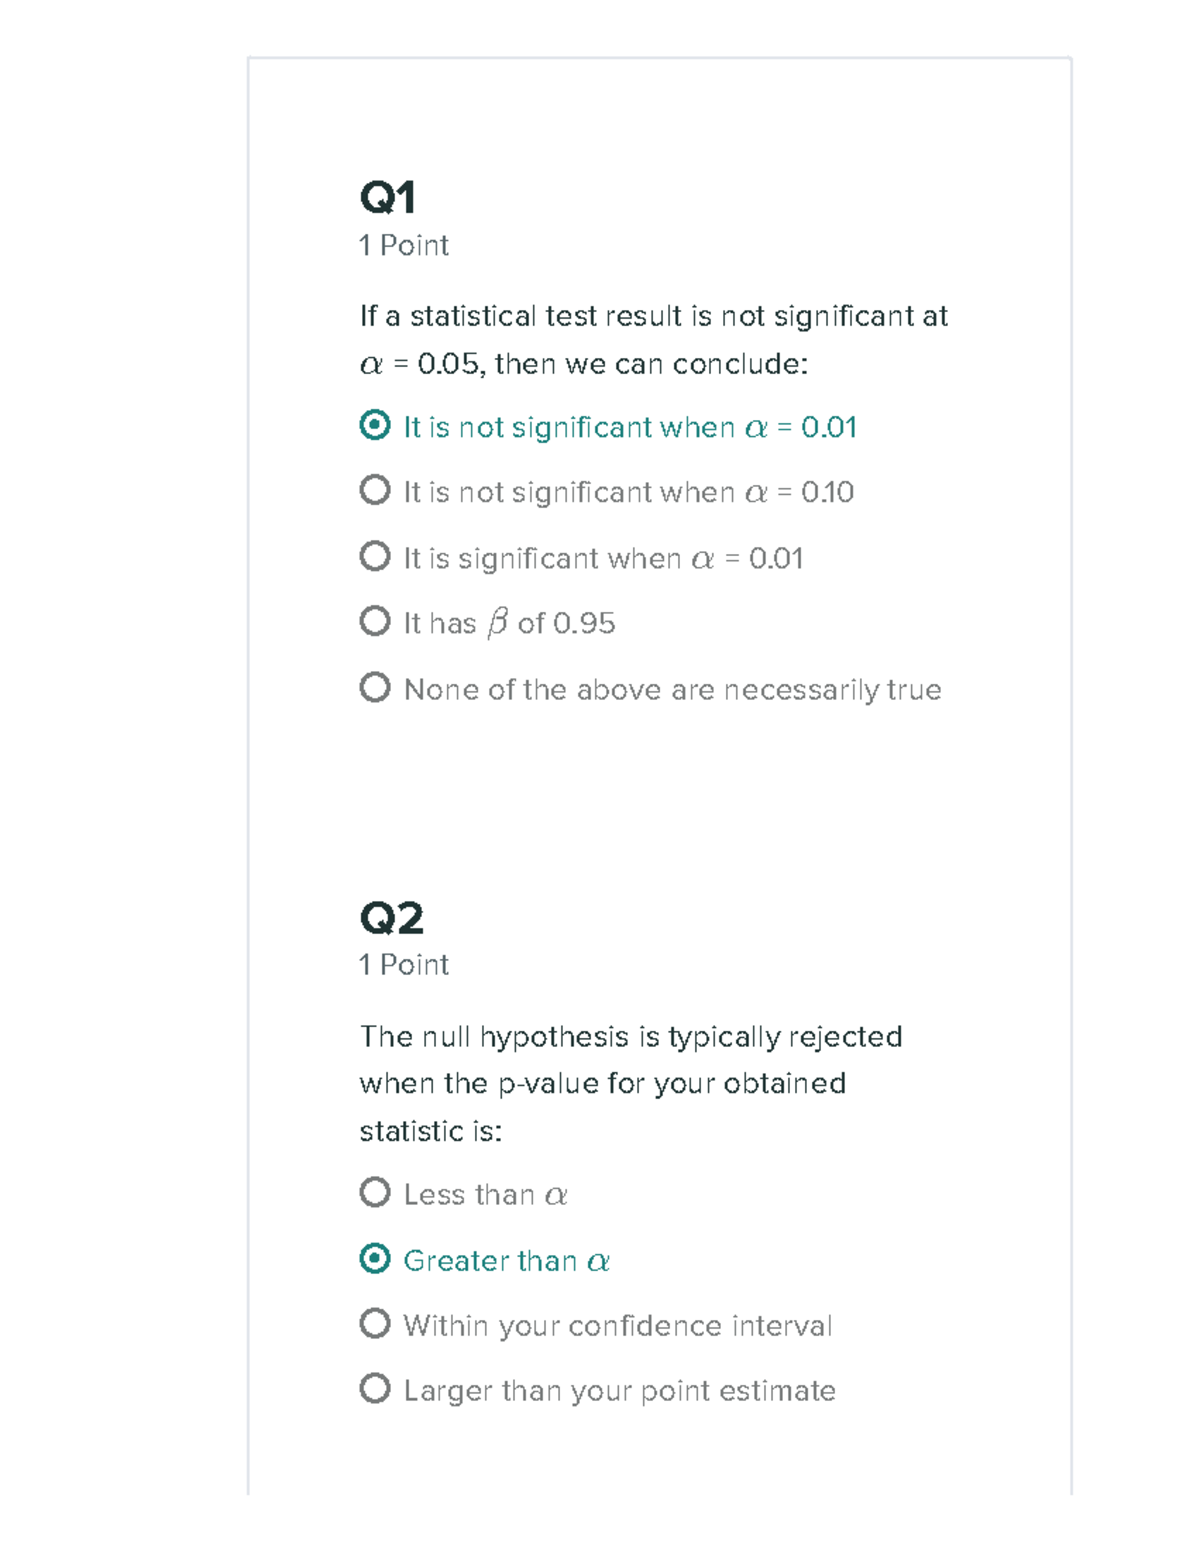
Task: Click the answer text 'It has β of 0.95'
Action: click(509, 624)
